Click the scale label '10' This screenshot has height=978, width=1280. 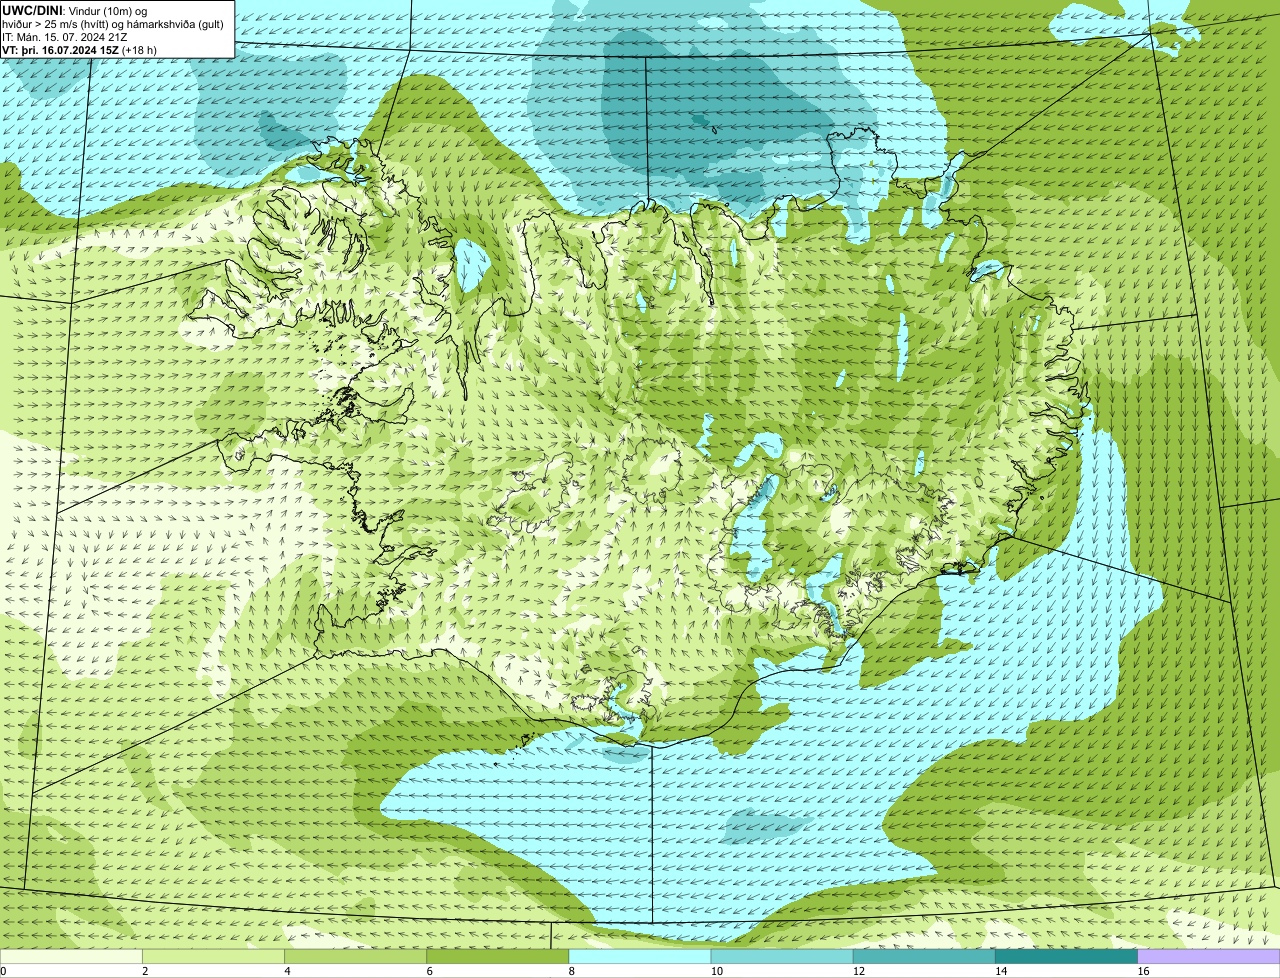tap(716, 971)
